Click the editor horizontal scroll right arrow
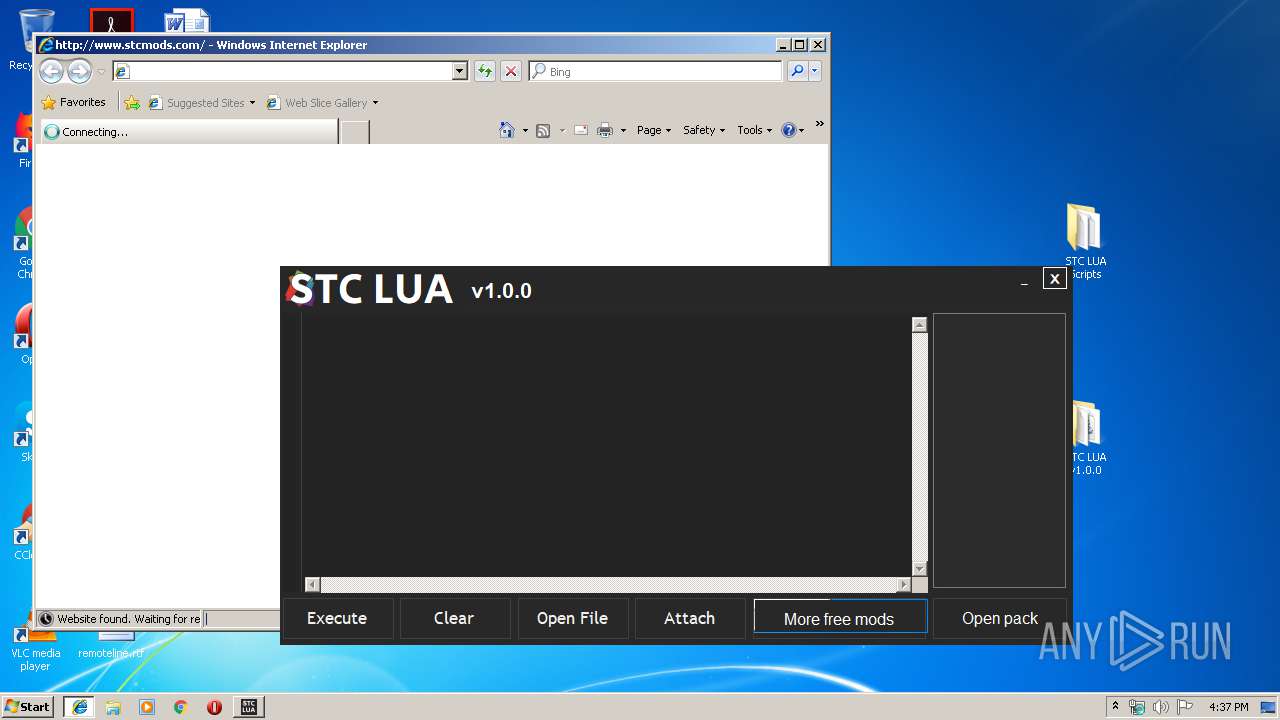 click(904, 584)
